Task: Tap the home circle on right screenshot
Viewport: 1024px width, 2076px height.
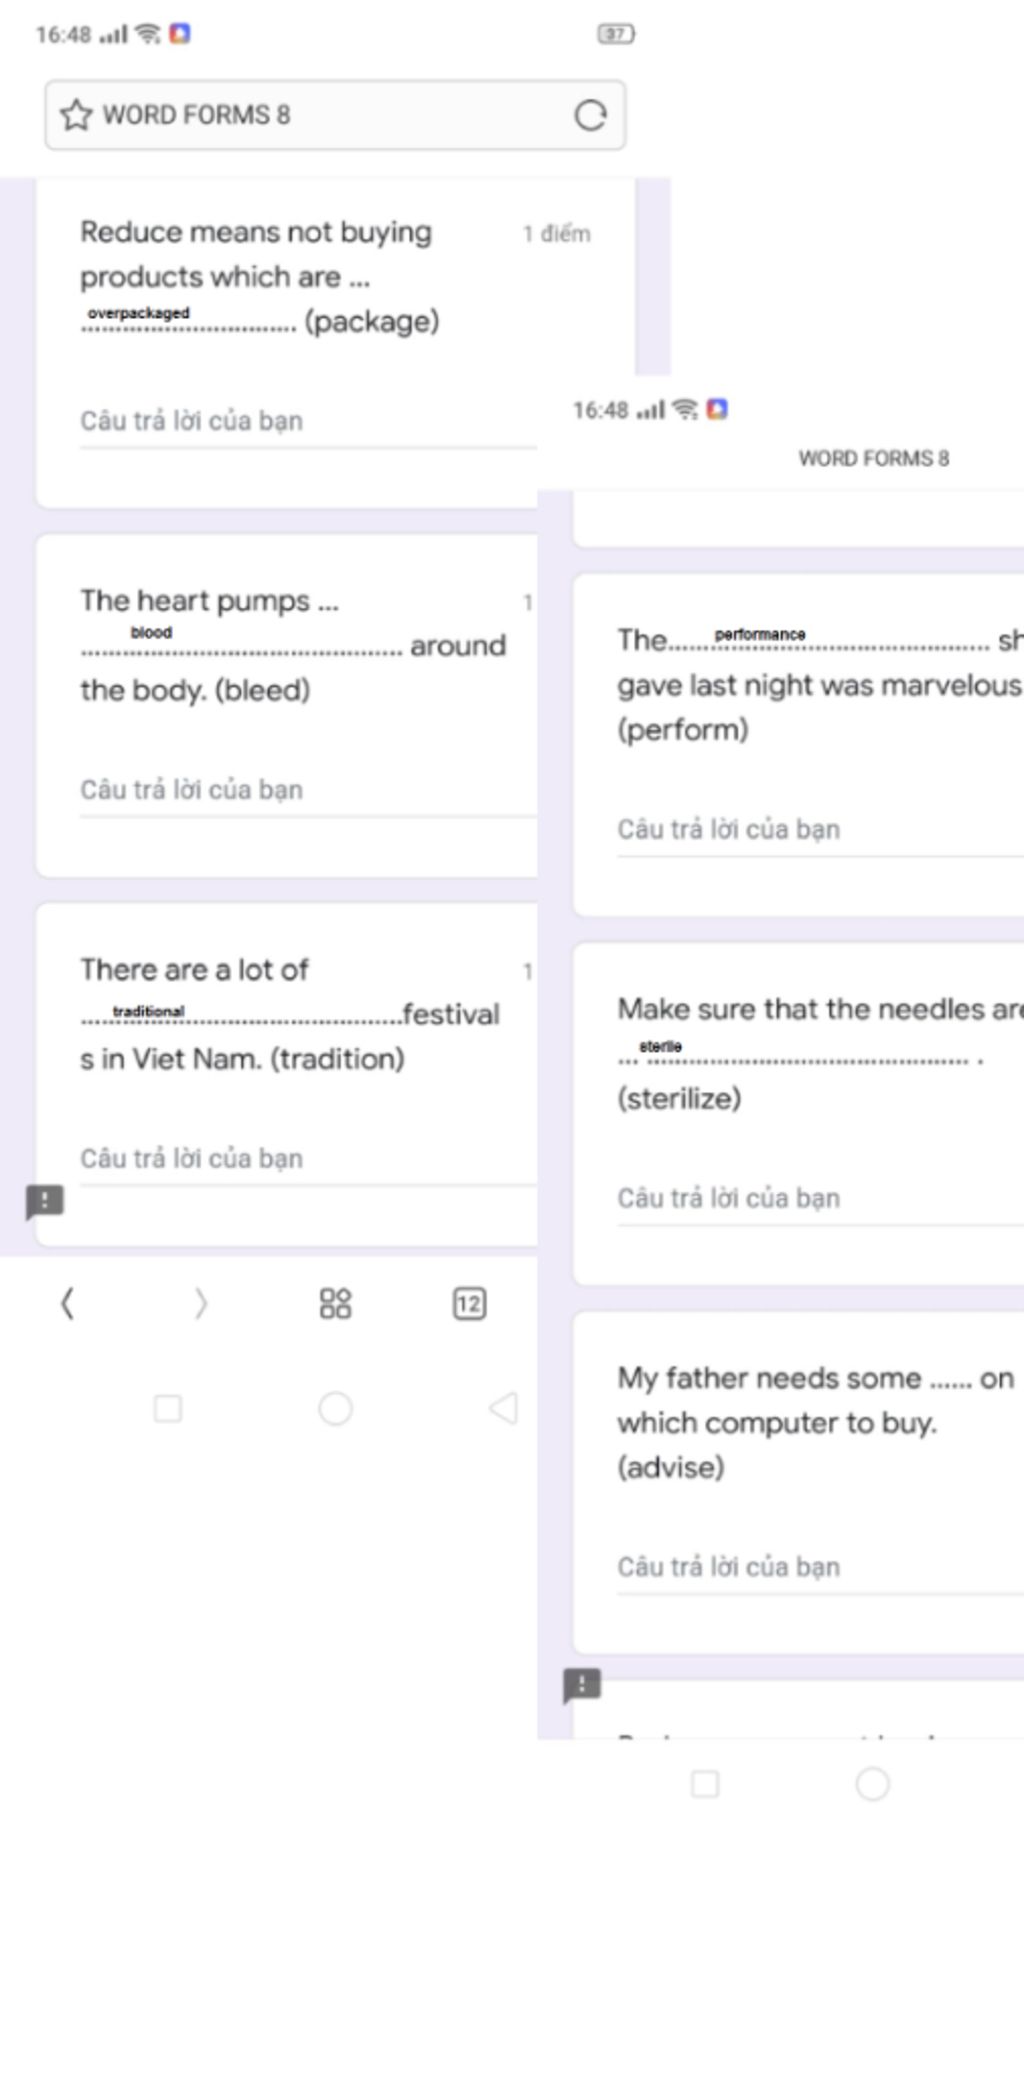Action: (872, 1783)
